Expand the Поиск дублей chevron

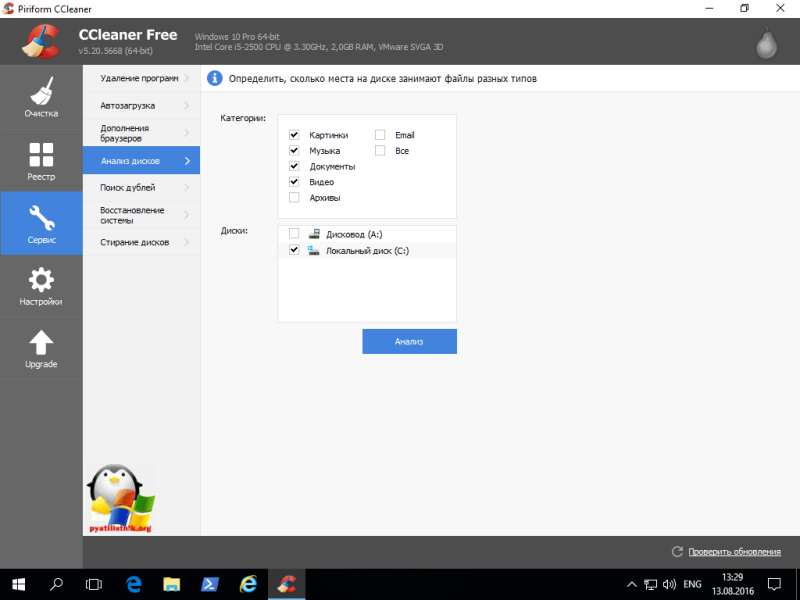pyautogui.click(x=187, y=188)
